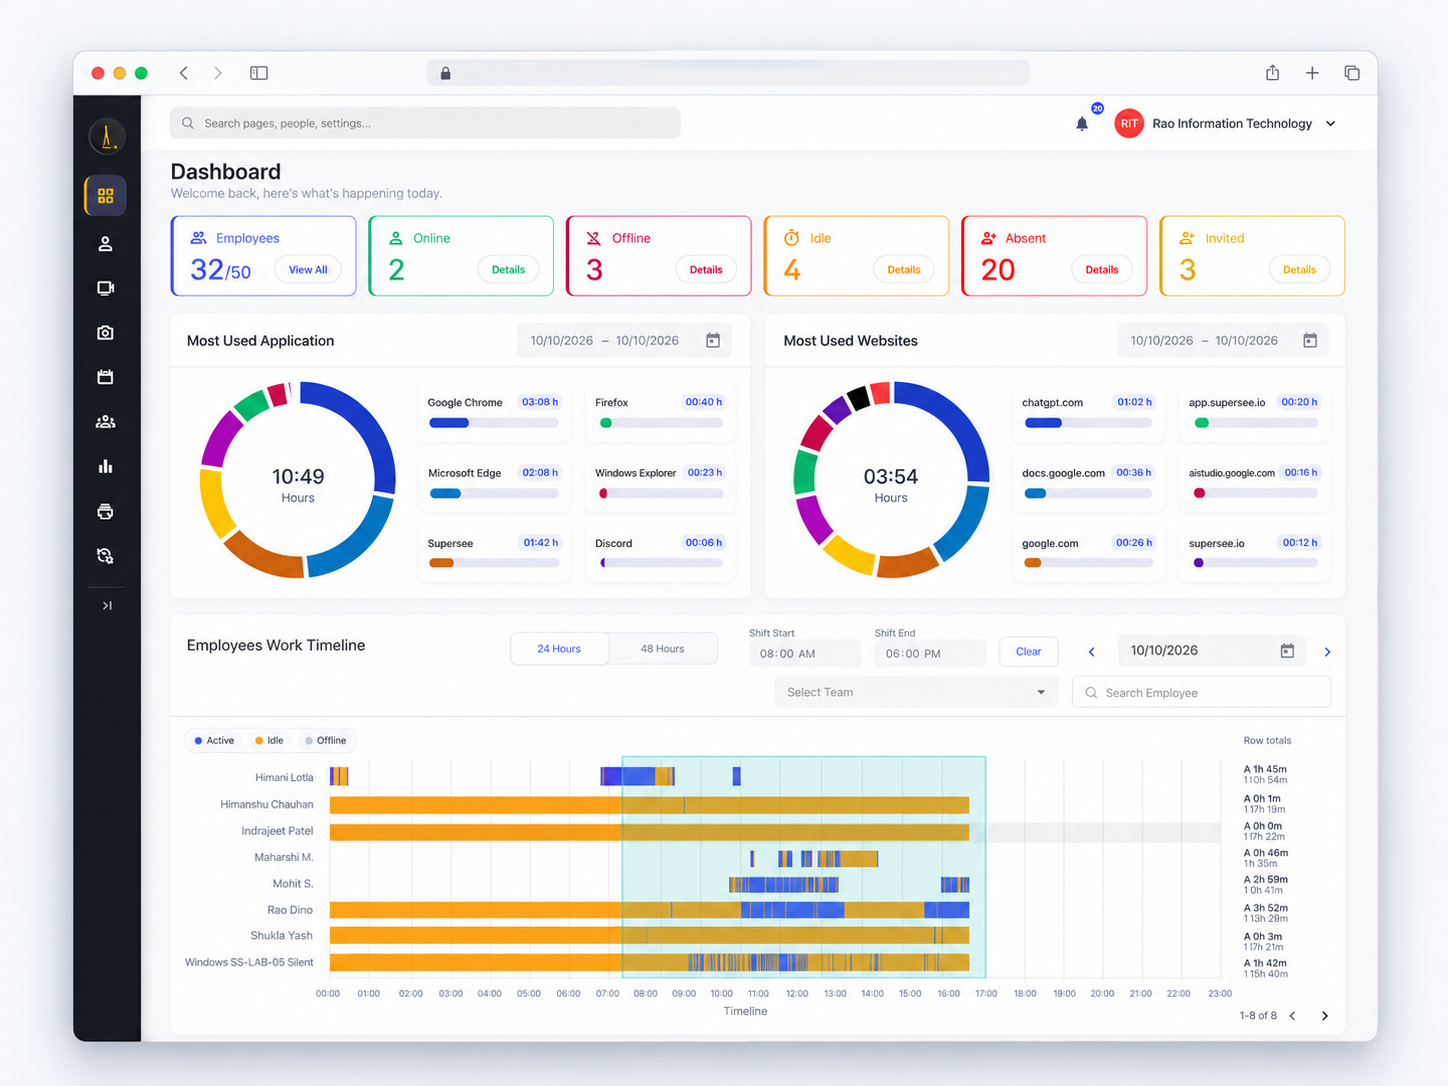Click Details on the Offline card
1448x1086 pixels.
[x=706, y=270]
